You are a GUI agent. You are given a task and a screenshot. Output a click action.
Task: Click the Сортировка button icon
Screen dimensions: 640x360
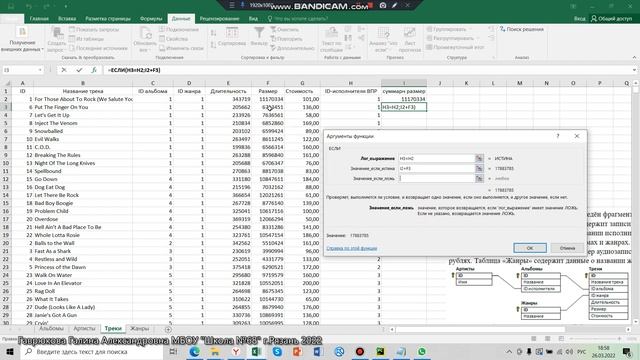pyautogui.click(x=232, y=33)
